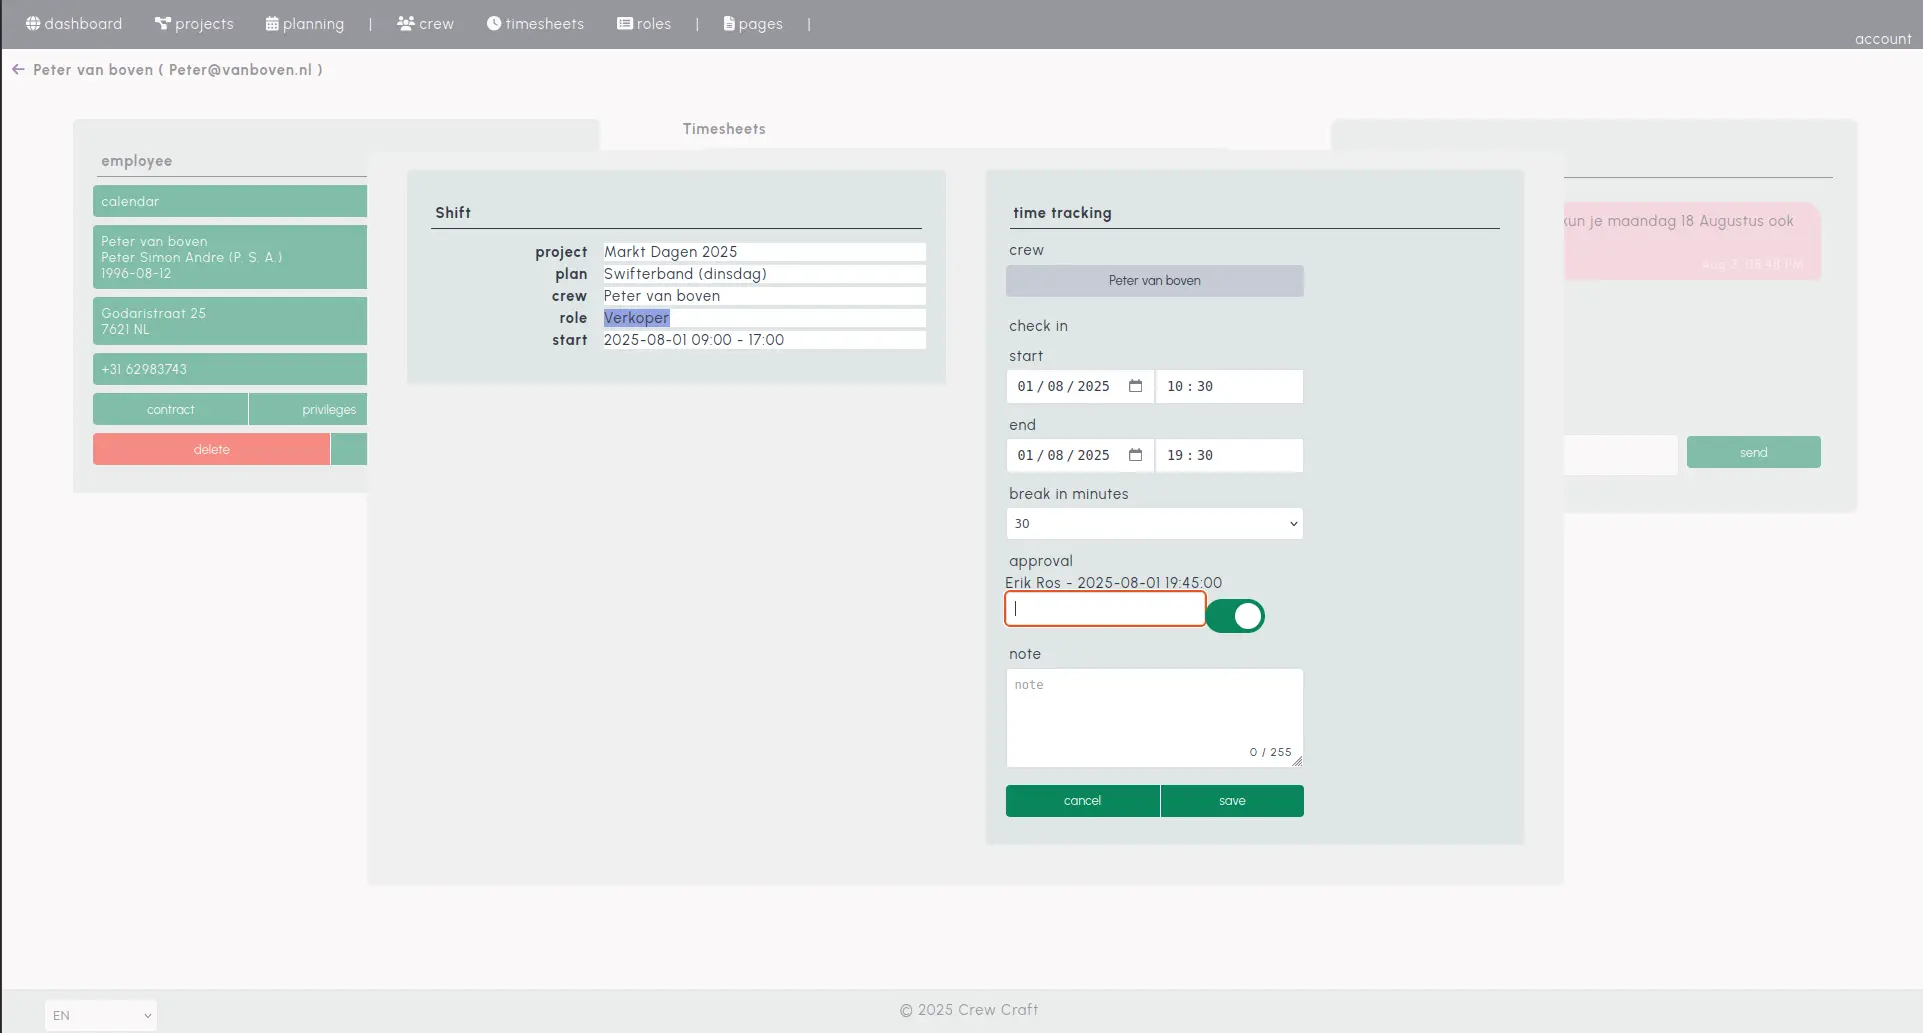The width and height of the screenshot is (1923, 1033).
Task: Click the crew icon in the top bar
Action: click(x=404, y=23)
